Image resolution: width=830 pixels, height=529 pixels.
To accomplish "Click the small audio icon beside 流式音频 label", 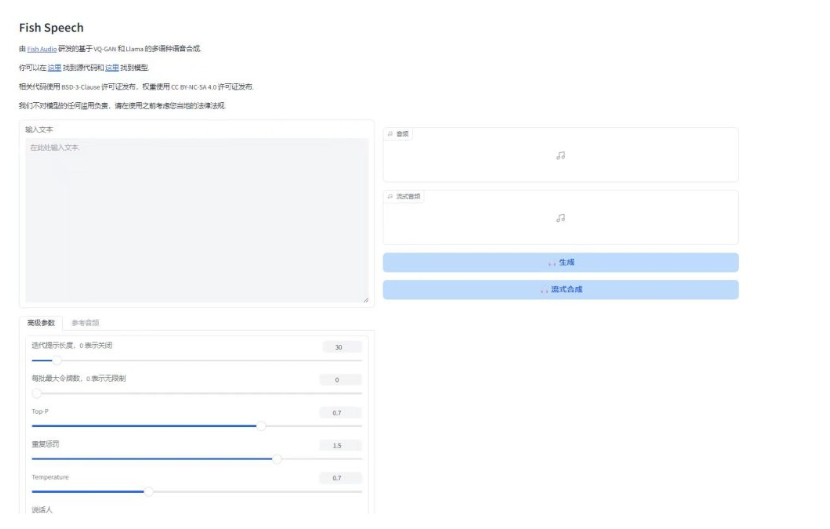I will (390, 197).
